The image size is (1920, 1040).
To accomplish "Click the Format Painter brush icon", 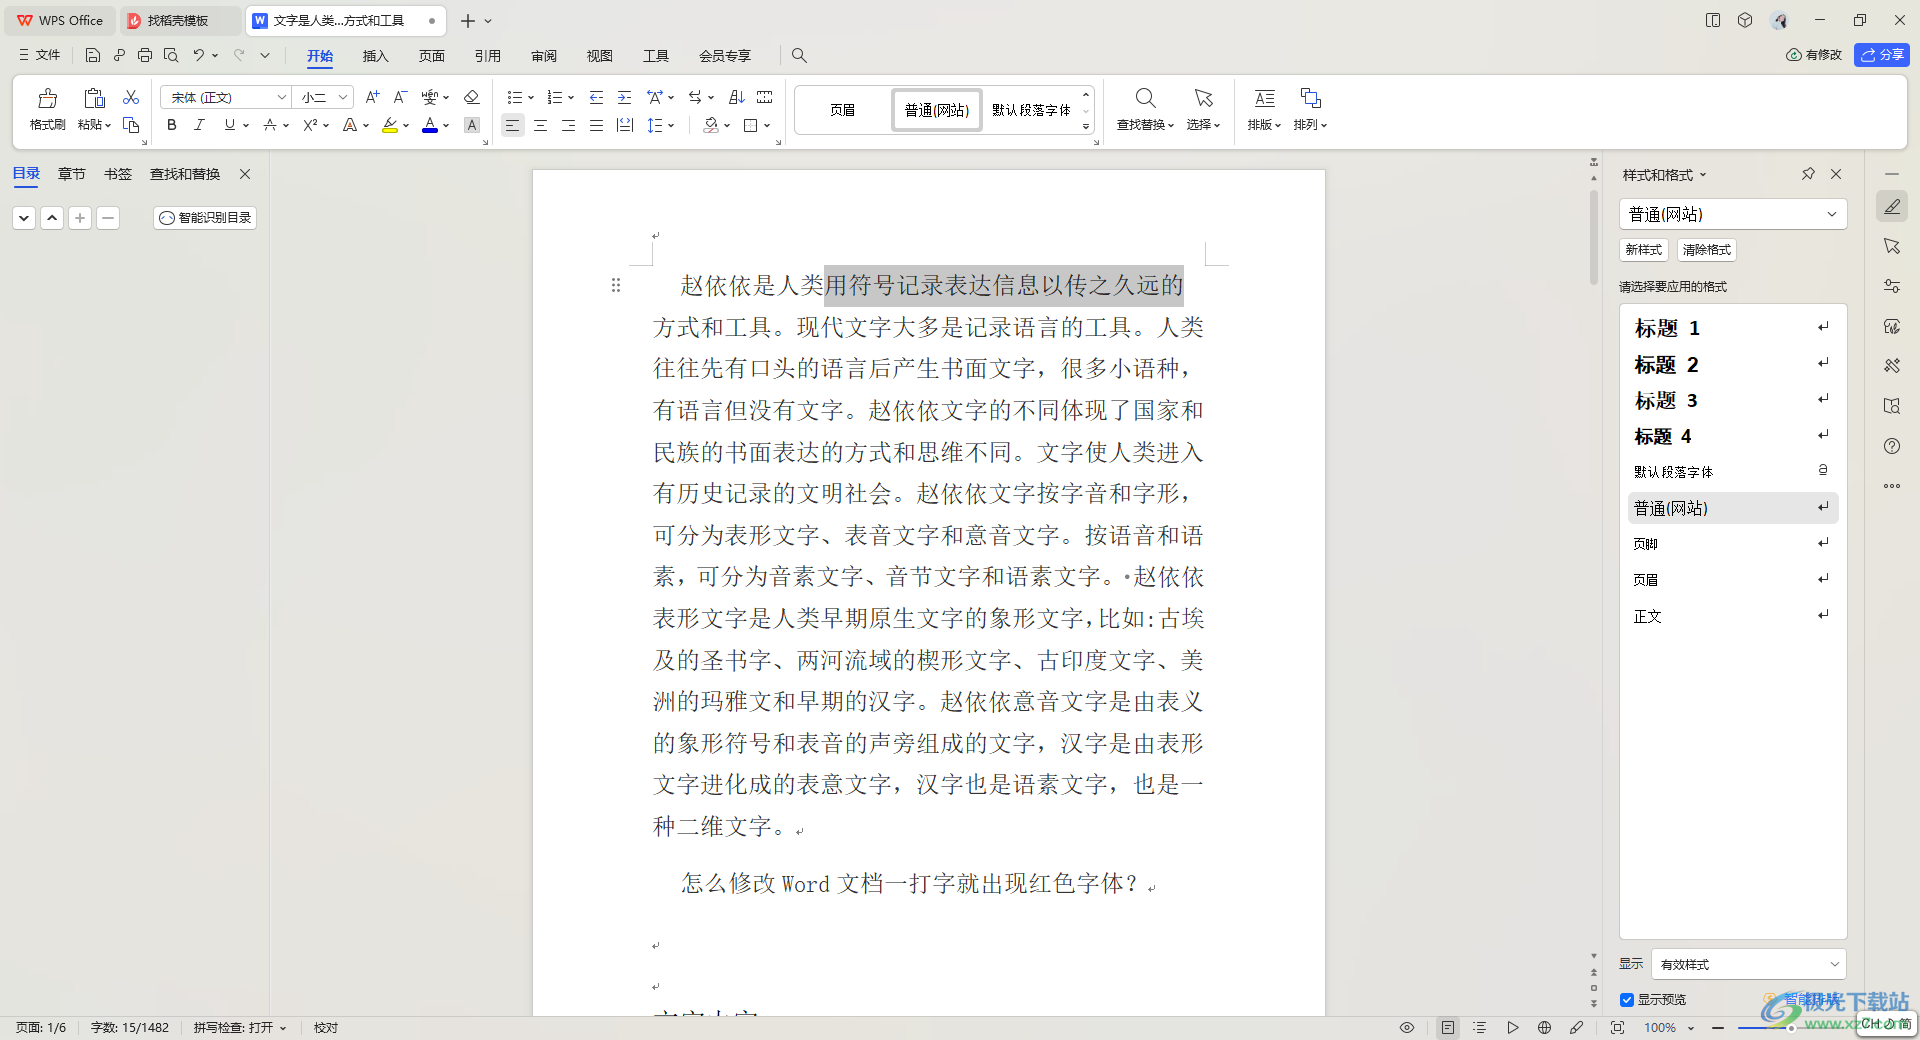I will (47, 98).
